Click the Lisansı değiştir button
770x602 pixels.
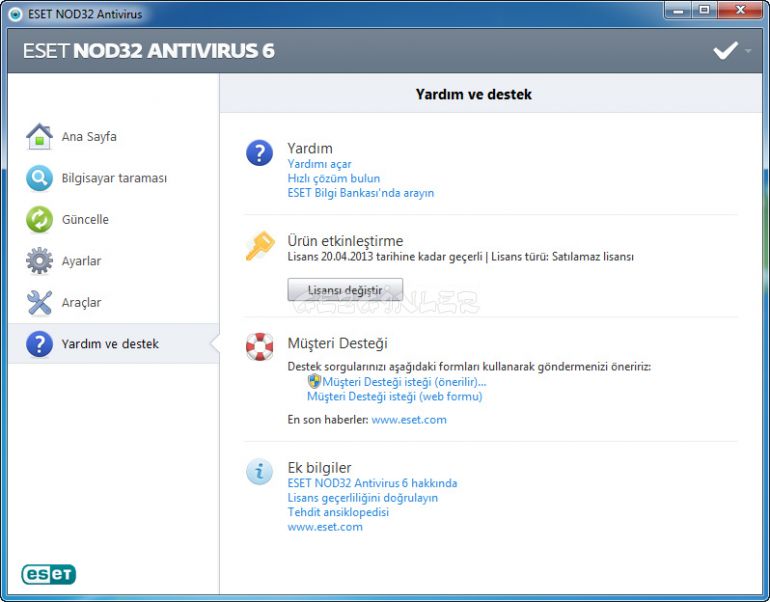345,290
